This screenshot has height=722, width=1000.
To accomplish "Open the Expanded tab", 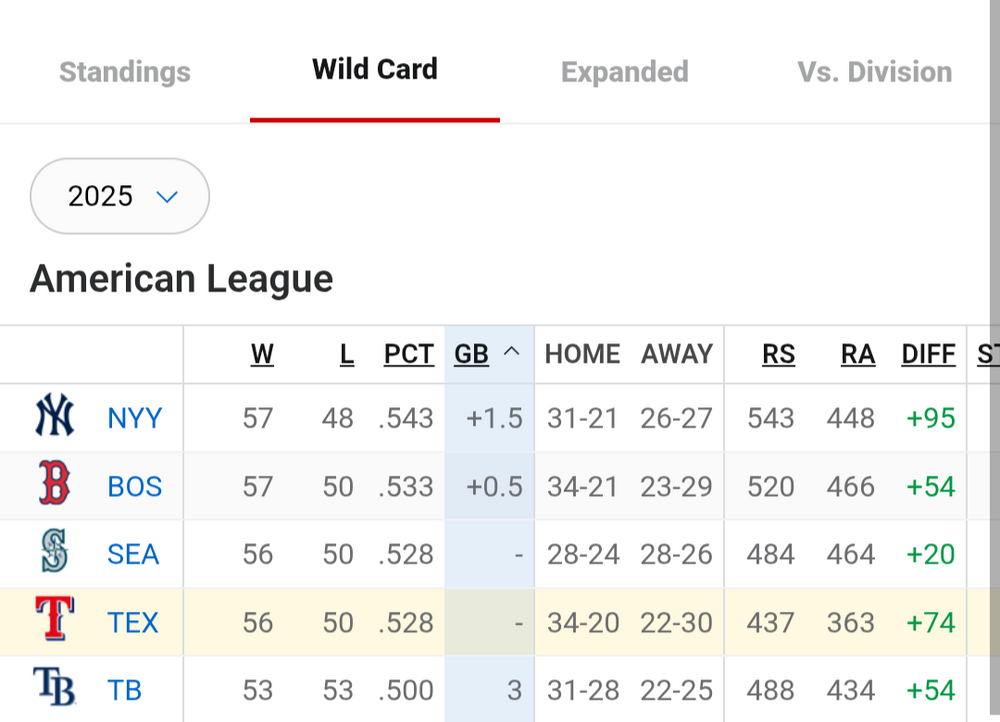I will (625, 72).
